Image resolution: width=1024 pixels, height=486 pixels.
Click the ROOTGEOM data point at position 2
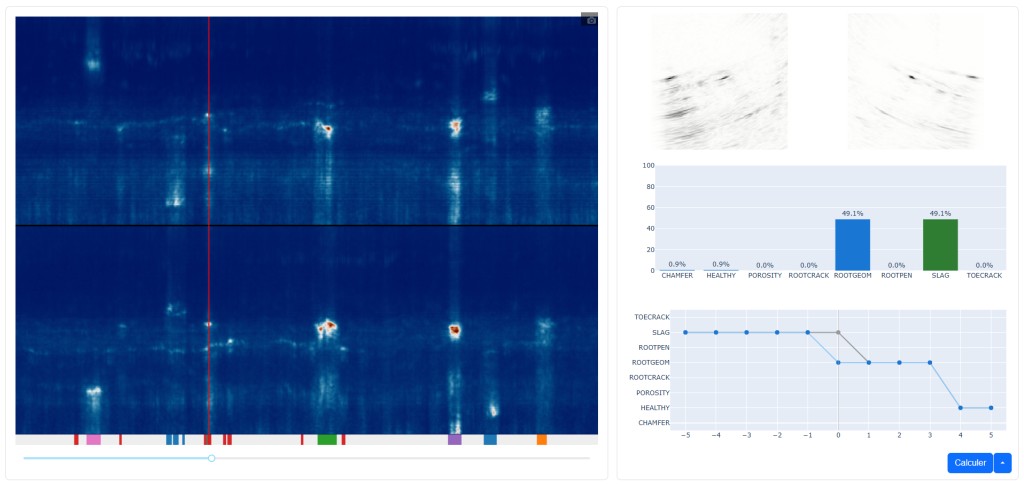pyautogui.click(x=899, y=362)
